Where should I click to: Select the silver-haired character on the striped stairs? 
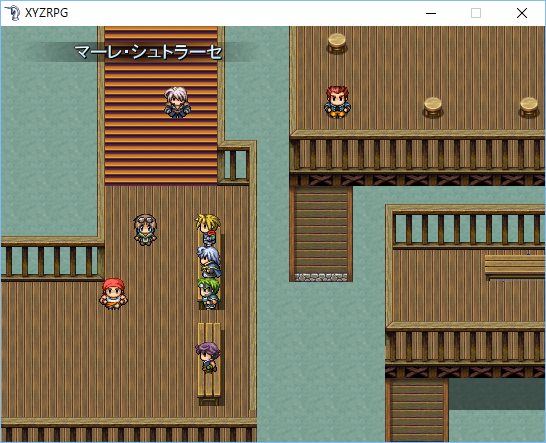[177, 102]
